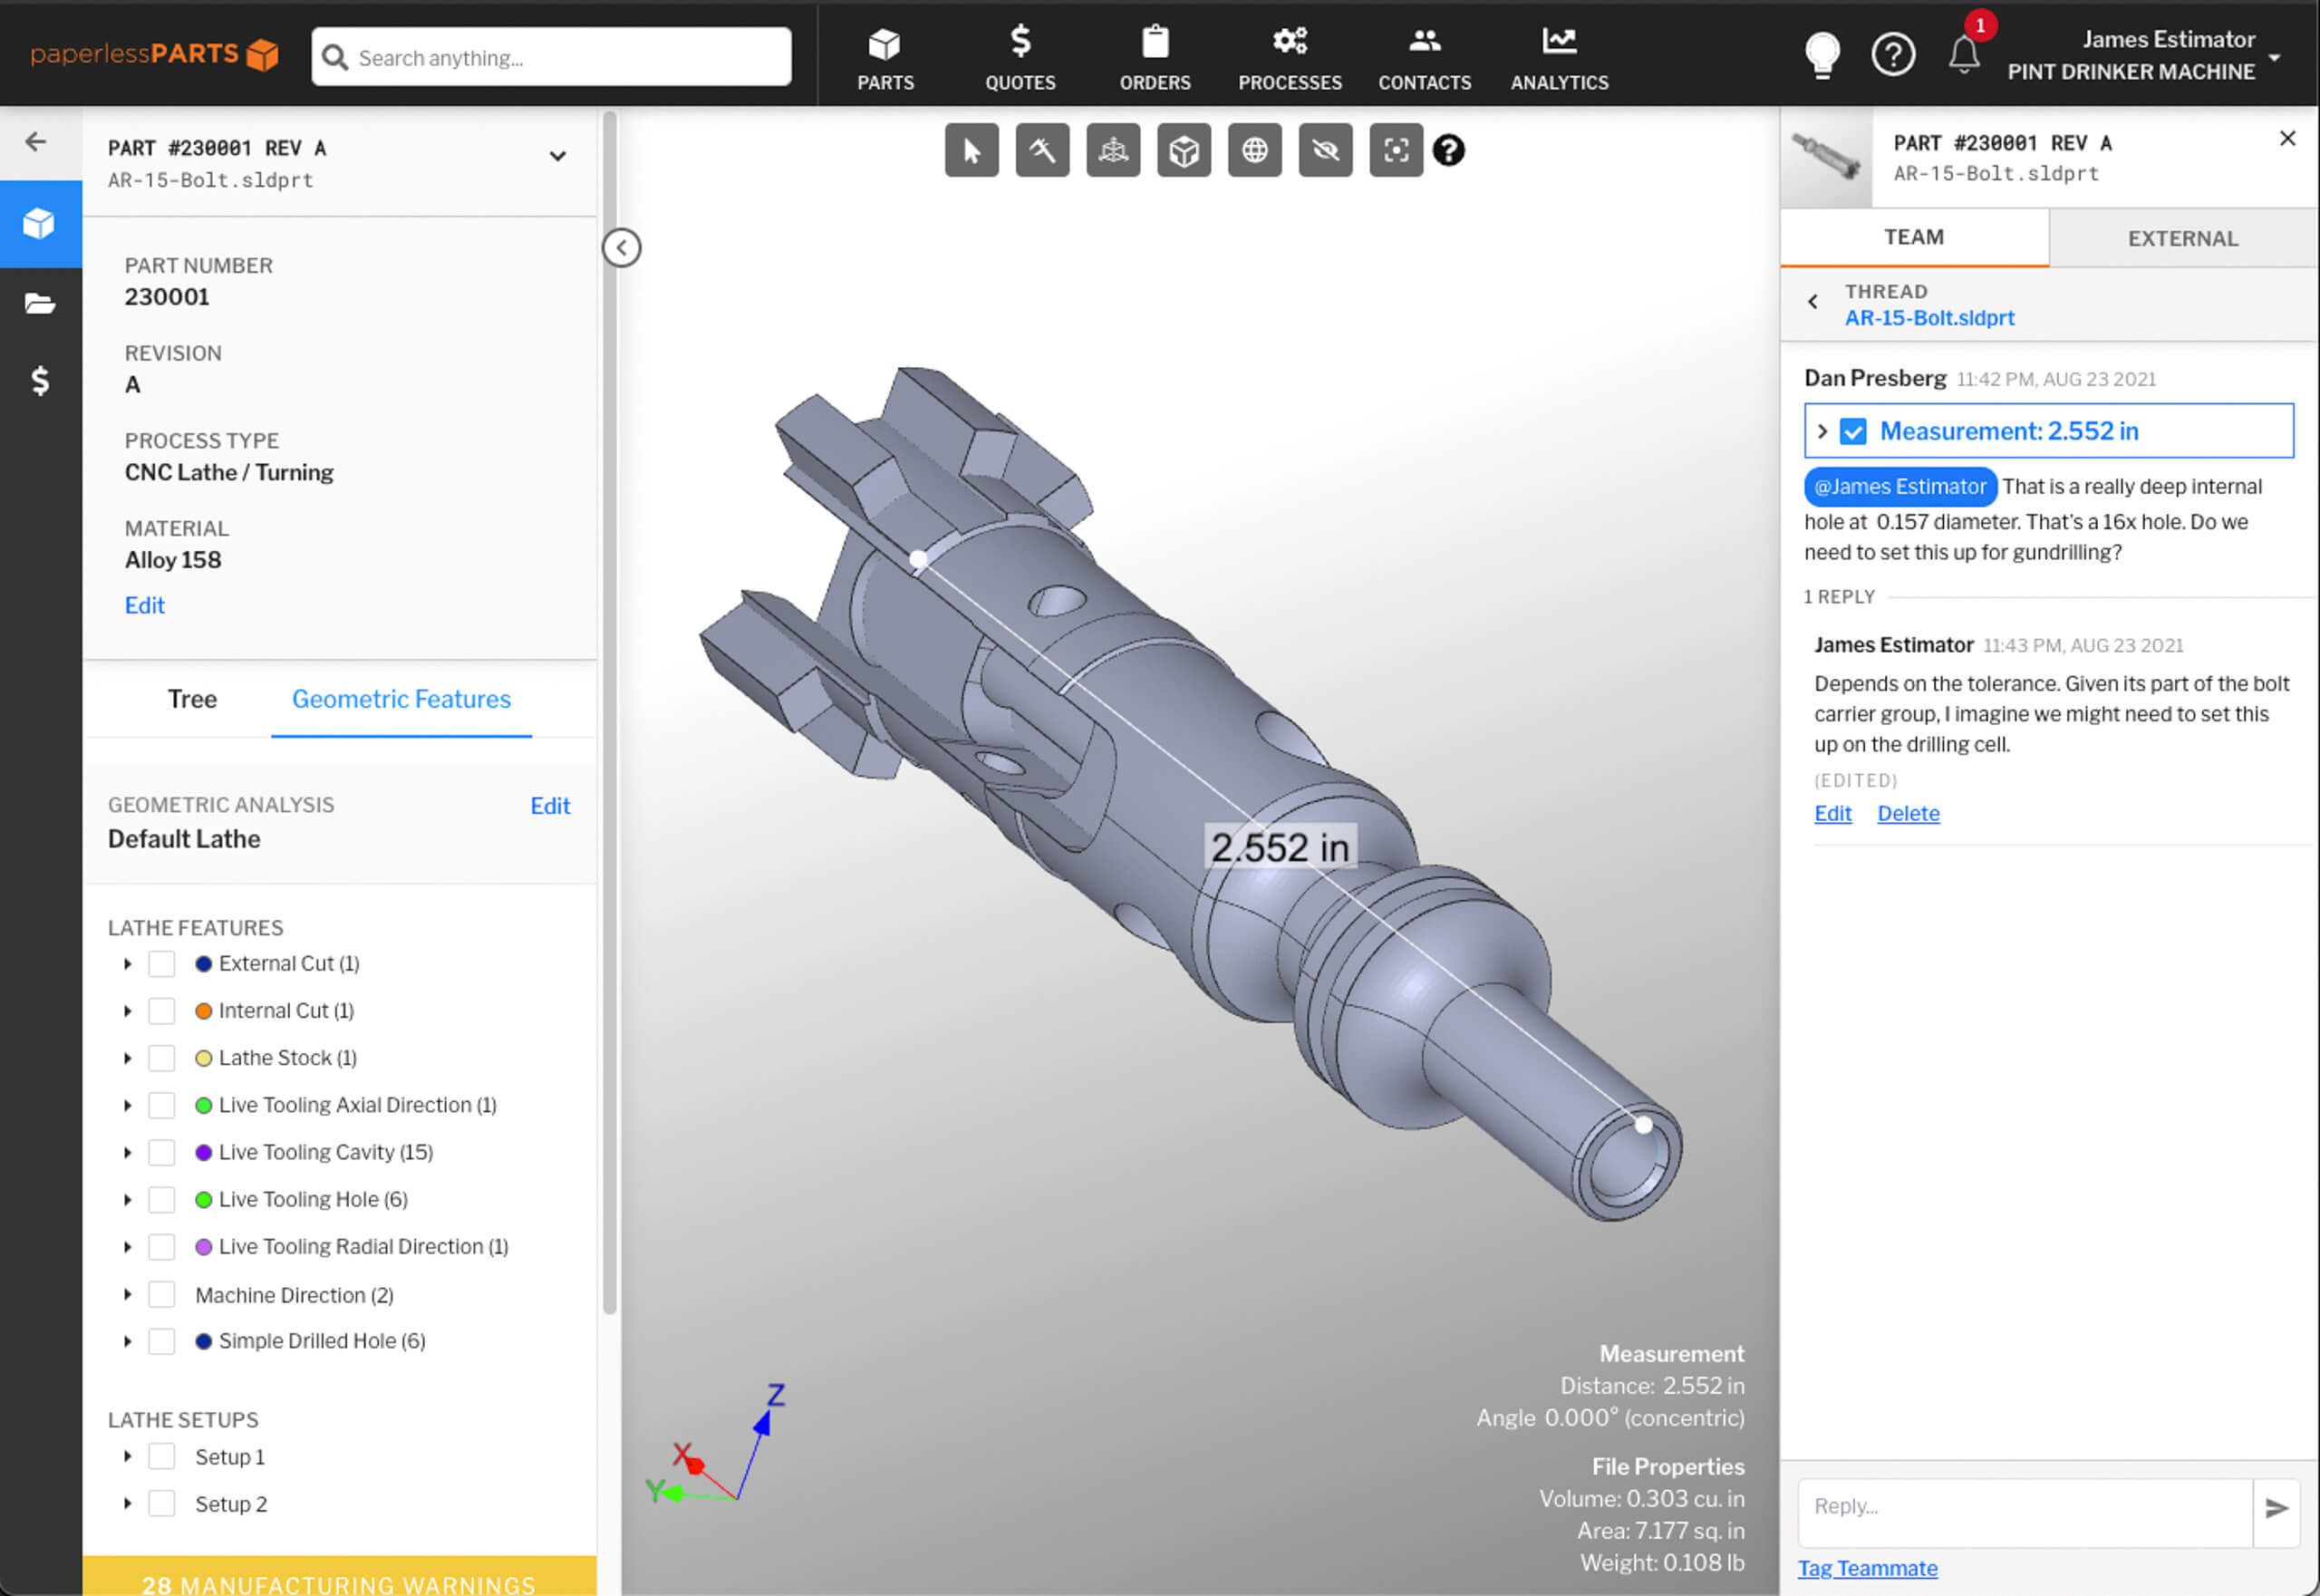Check the Lathe Stock (1) checkbox

point(161,1058)
